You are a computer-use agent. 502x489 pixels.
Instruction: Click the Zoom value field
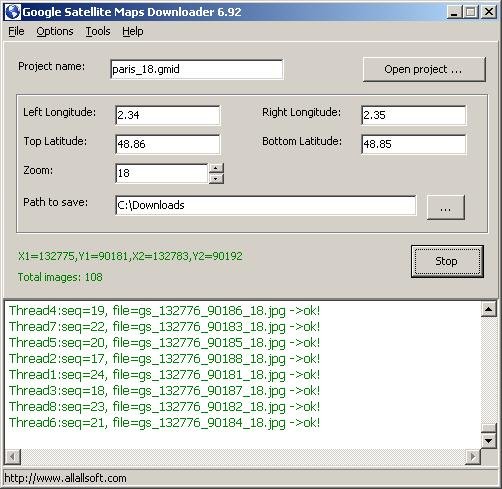162,173
